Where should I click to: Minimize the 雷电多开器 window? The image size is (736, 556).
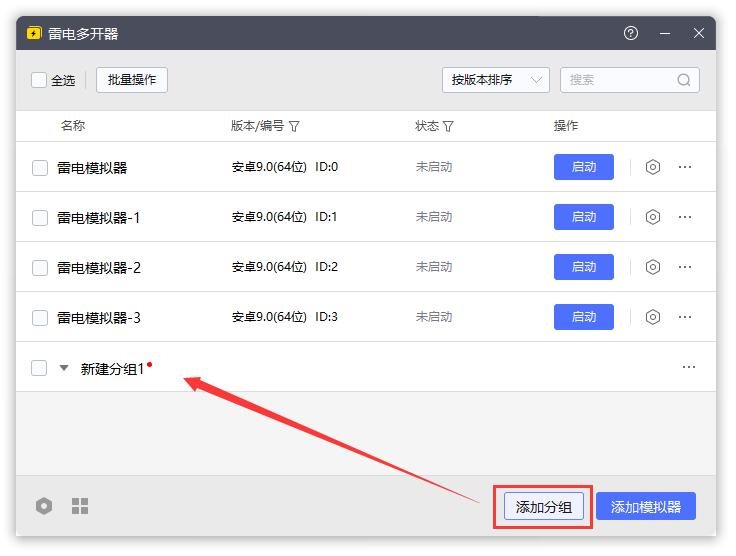[x=665, y=33]
